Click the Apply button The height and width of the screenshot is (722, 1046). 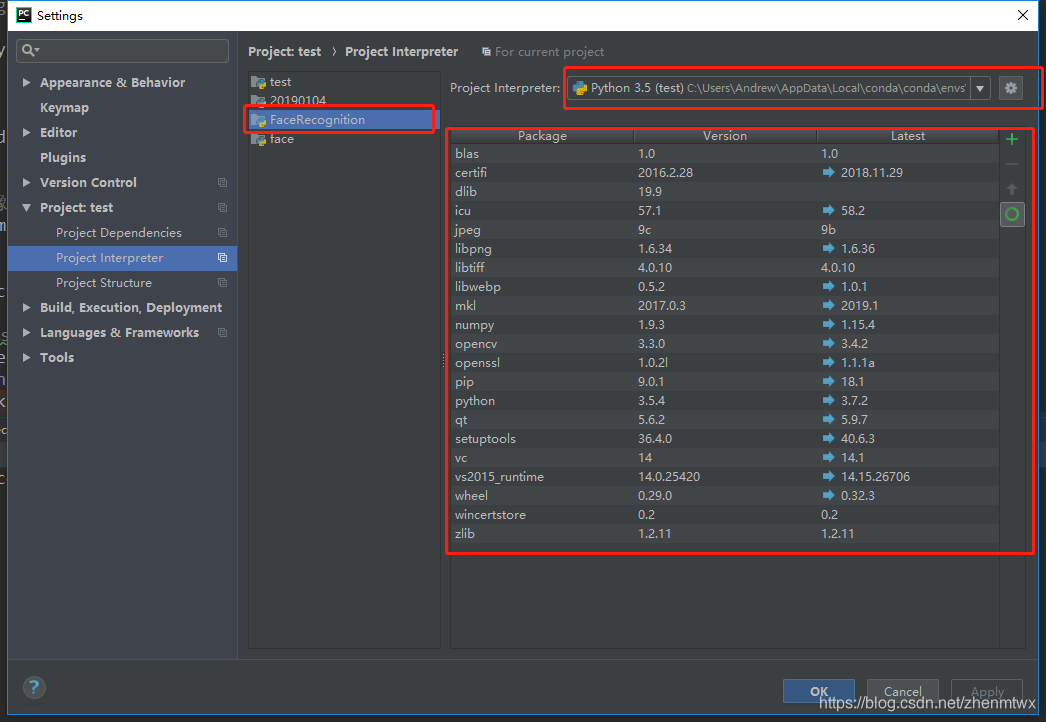click(987, 691)
